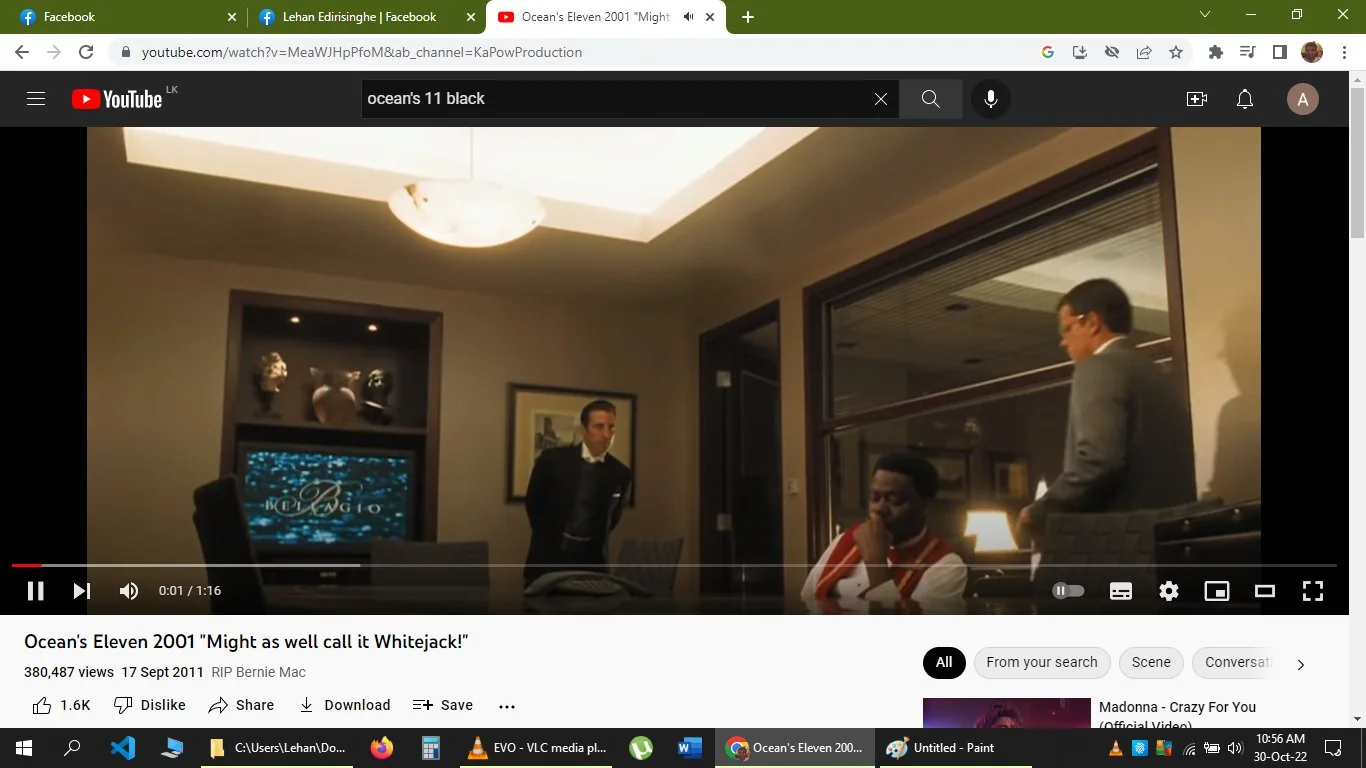This screenshot has height=768, width=1366.
Task: Reload the current page
Action: pyautogui.click(x=86, y=52)
